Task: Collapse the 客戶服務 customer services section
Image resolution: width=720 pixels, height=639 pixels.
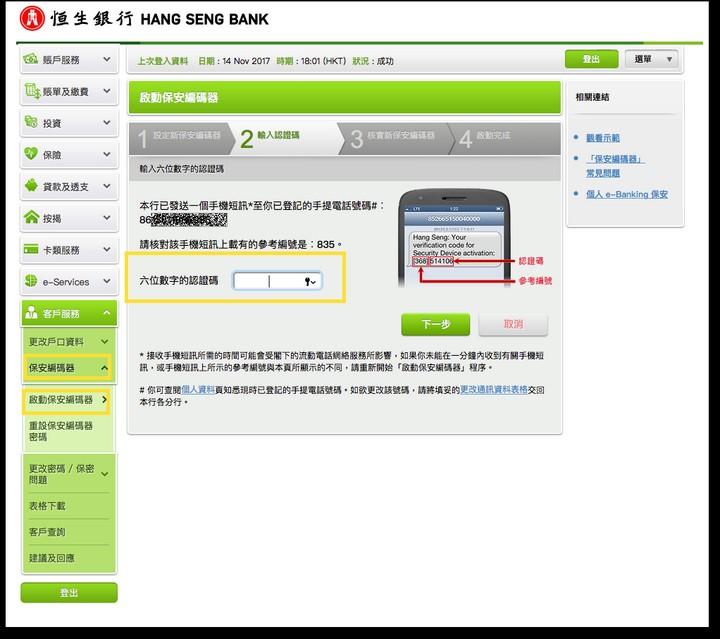Action: [x=106, y=314]
